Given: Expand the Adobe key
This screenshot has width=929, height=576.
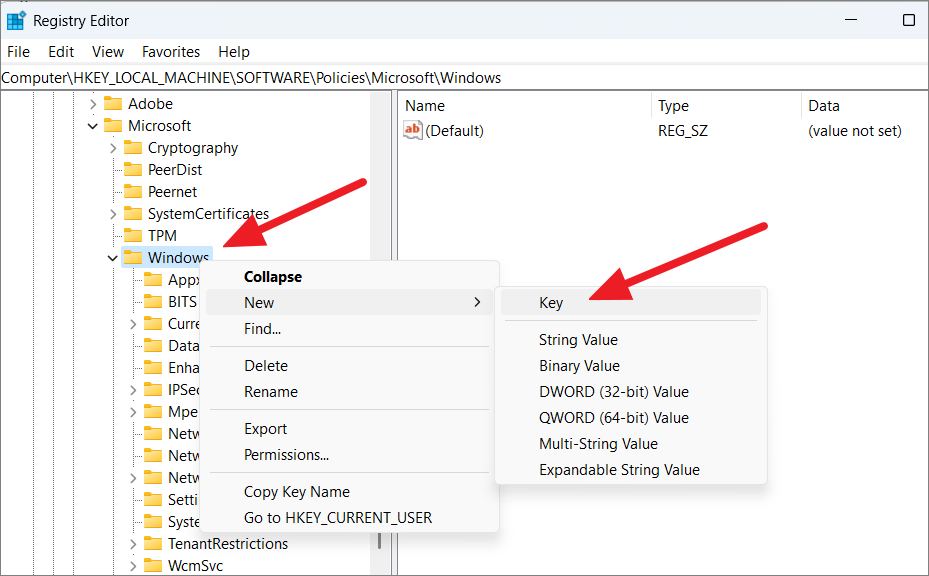Looking at the screenshot, I should point(92,104).
